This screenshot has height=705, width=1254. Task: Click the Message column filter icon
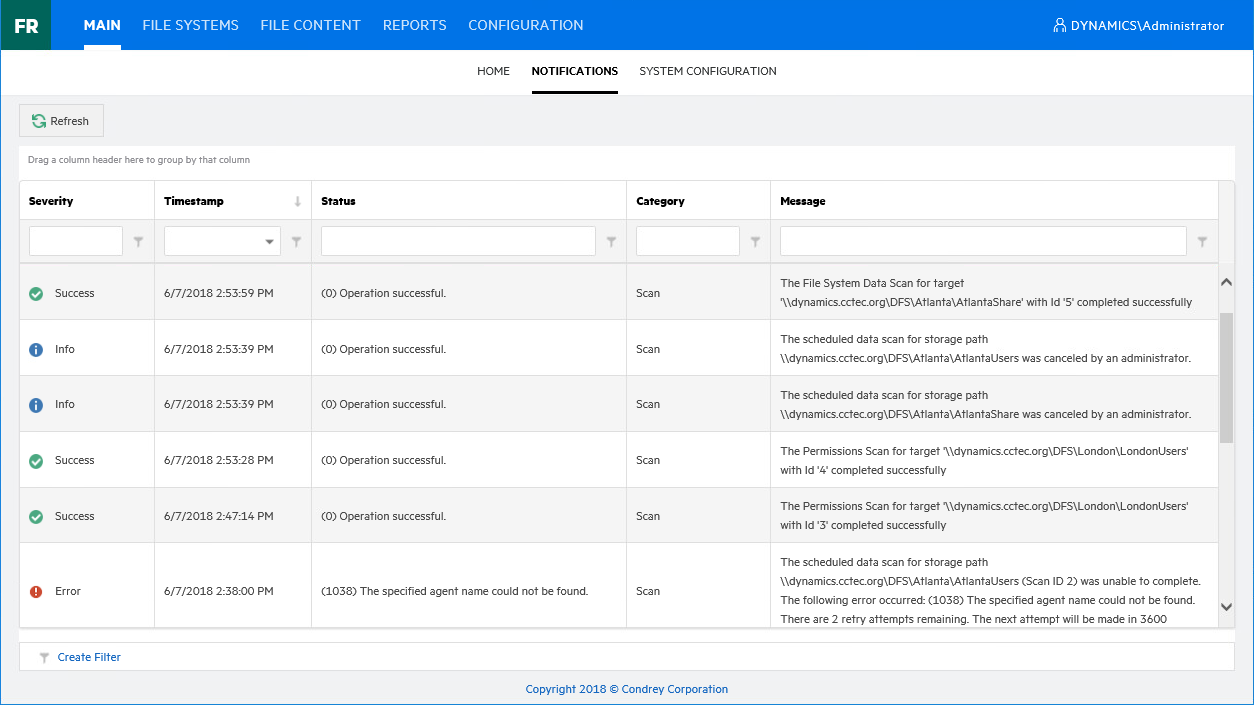(1202, 241)
